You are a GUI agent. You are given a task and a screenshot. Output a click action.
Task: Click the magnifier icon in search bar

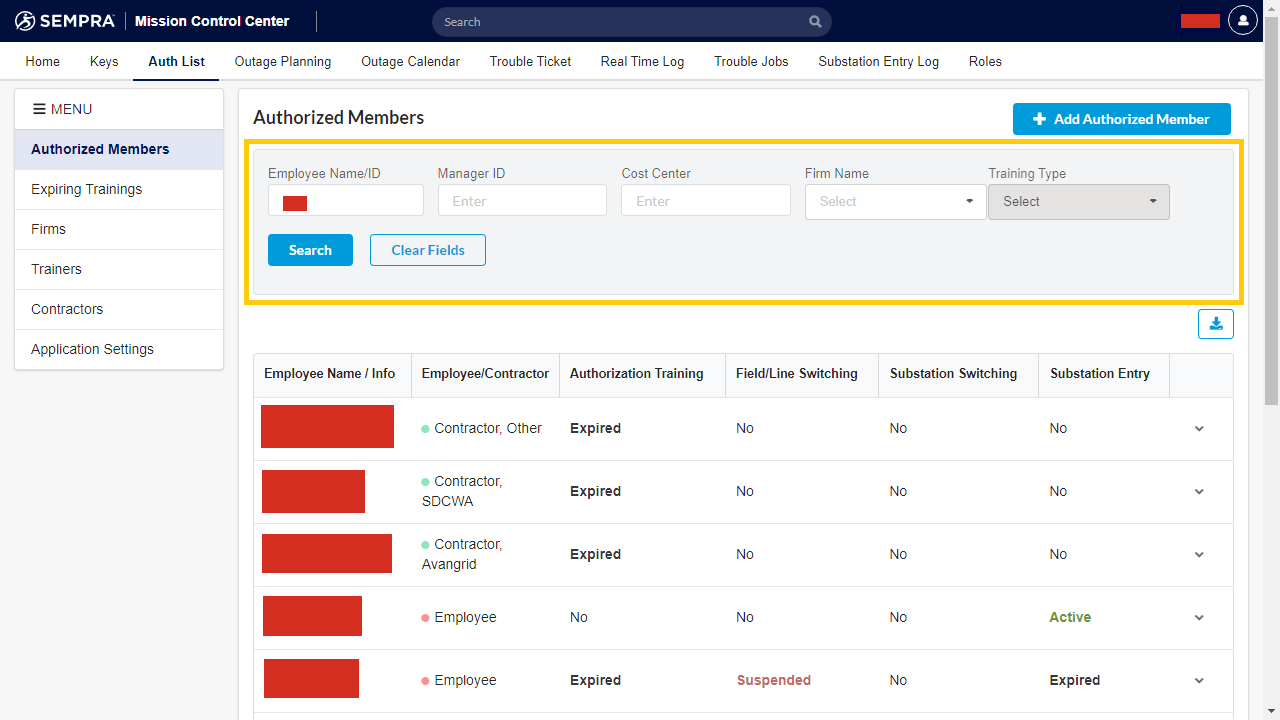coord(814,21)
